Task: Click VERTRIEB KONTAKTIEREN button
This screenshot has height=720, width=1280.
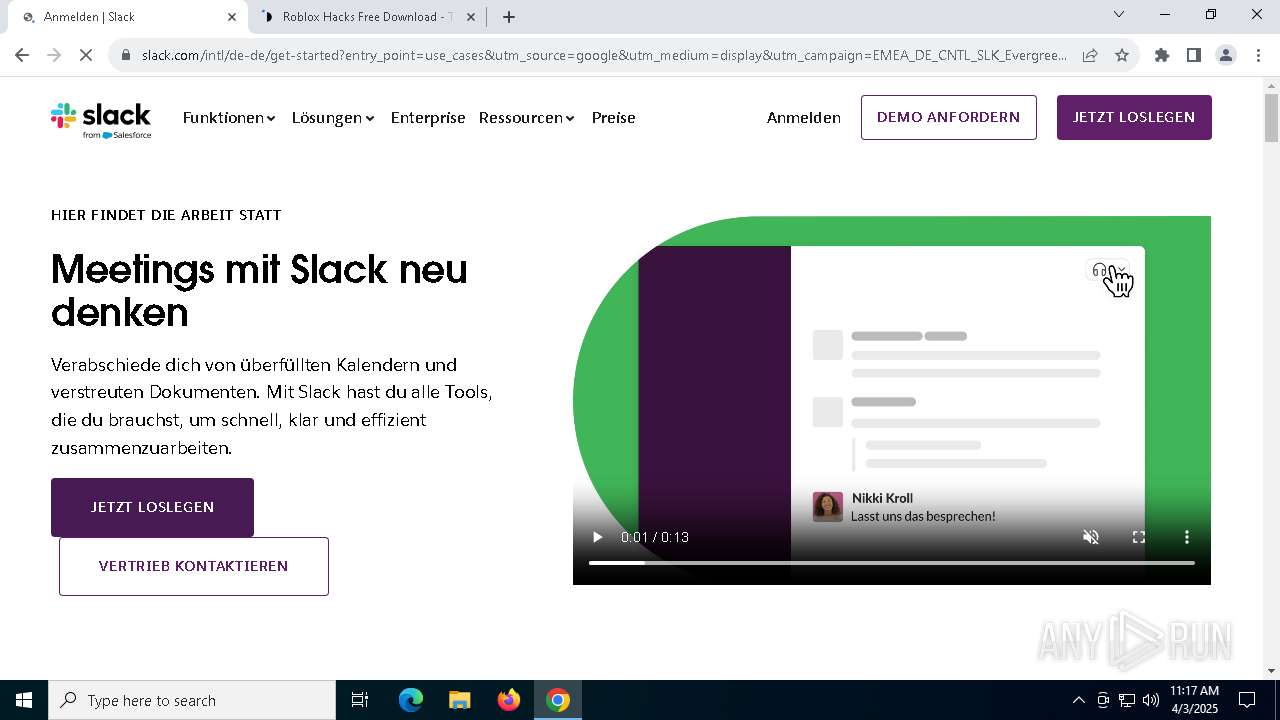Action: [194, 566]
